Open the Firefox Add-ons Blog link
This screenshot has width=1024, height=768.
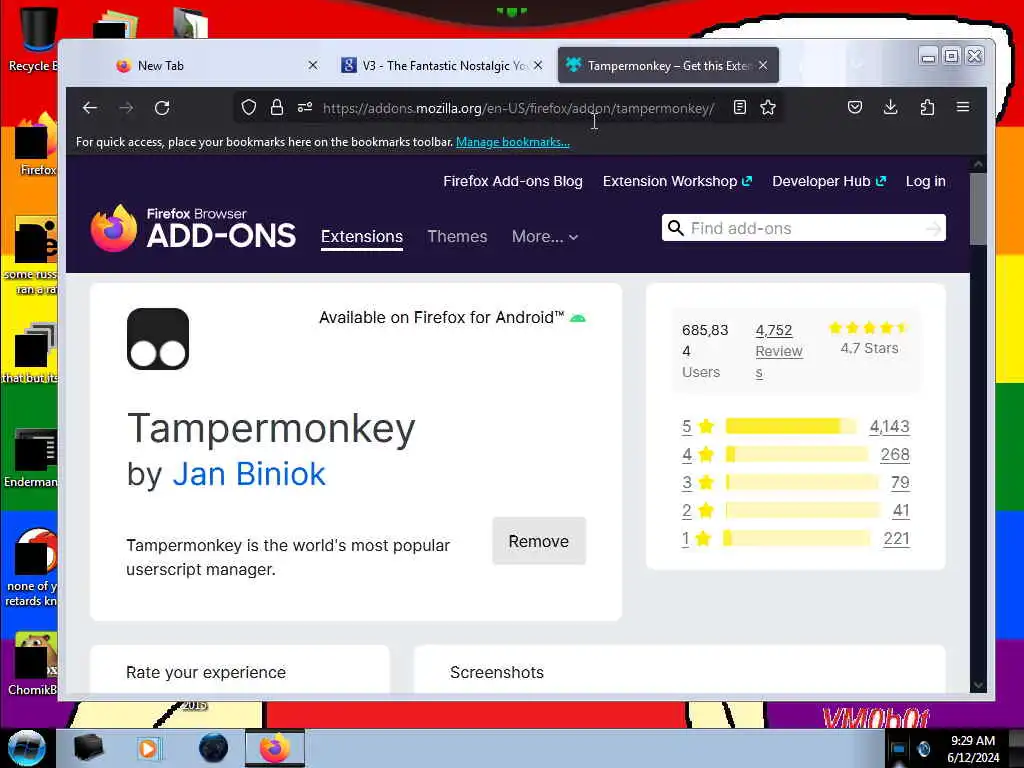click(x=513, y=181)
